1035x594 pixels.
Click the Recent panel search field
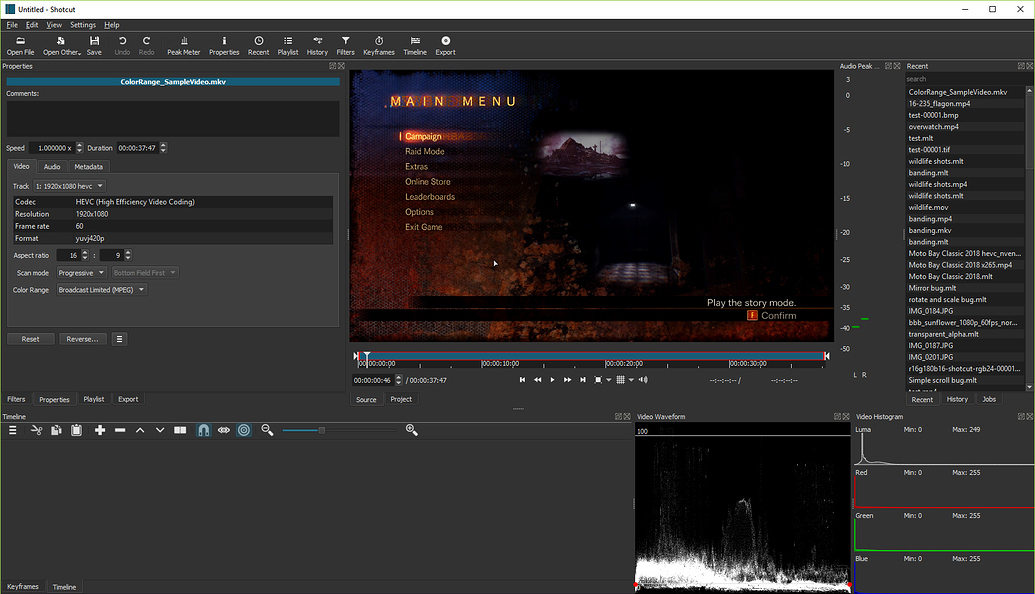point(966,79)
